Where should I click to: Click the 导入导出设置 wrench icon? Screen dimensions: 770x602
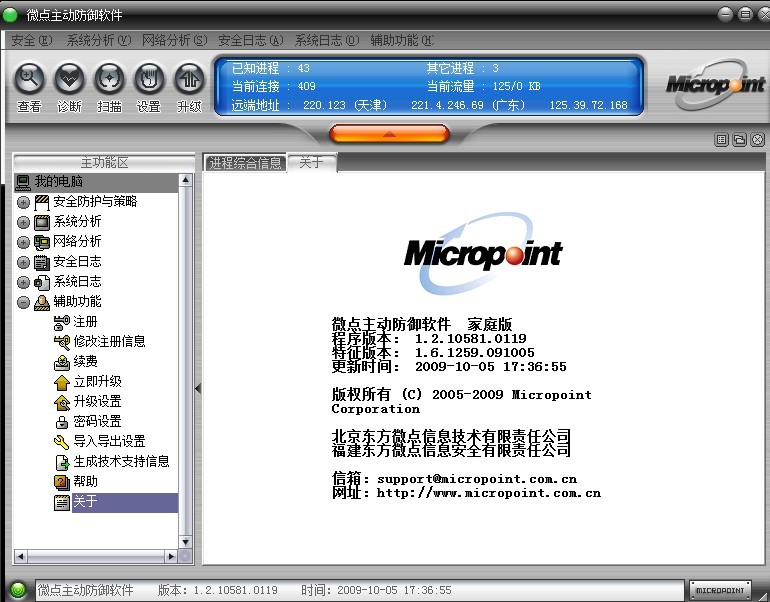[61, 442]
